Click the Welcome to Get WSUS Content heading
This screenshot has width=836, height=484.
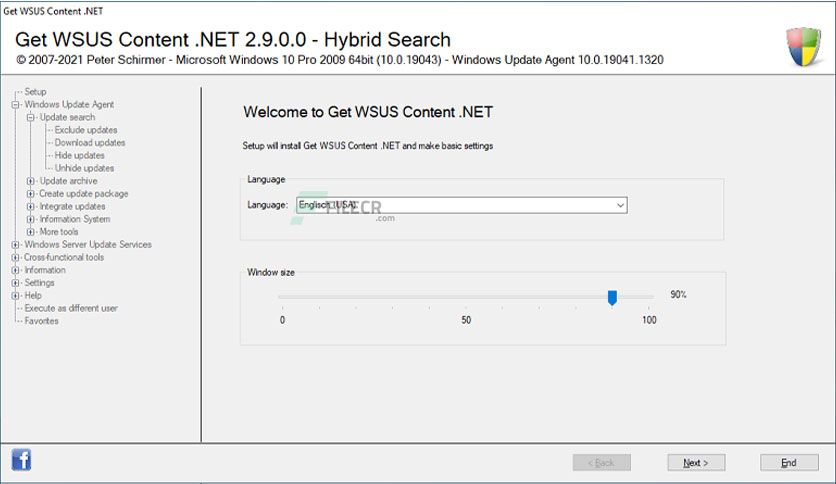click(x=368, y=112)
